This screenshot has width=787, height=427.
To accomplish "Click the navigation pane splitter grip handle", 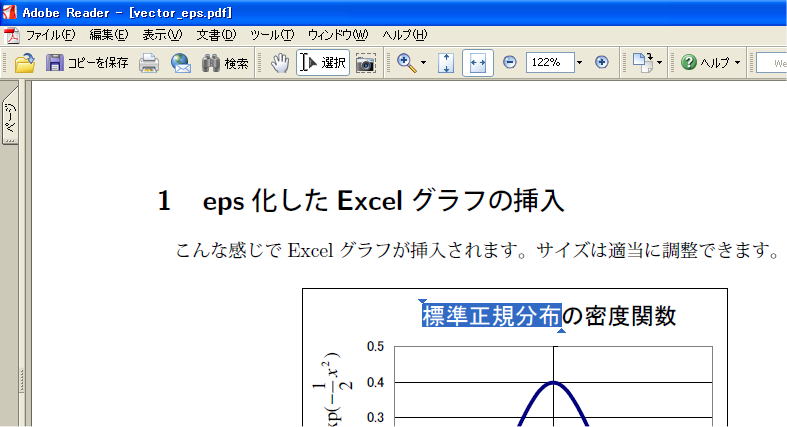I will click(21, 381).
